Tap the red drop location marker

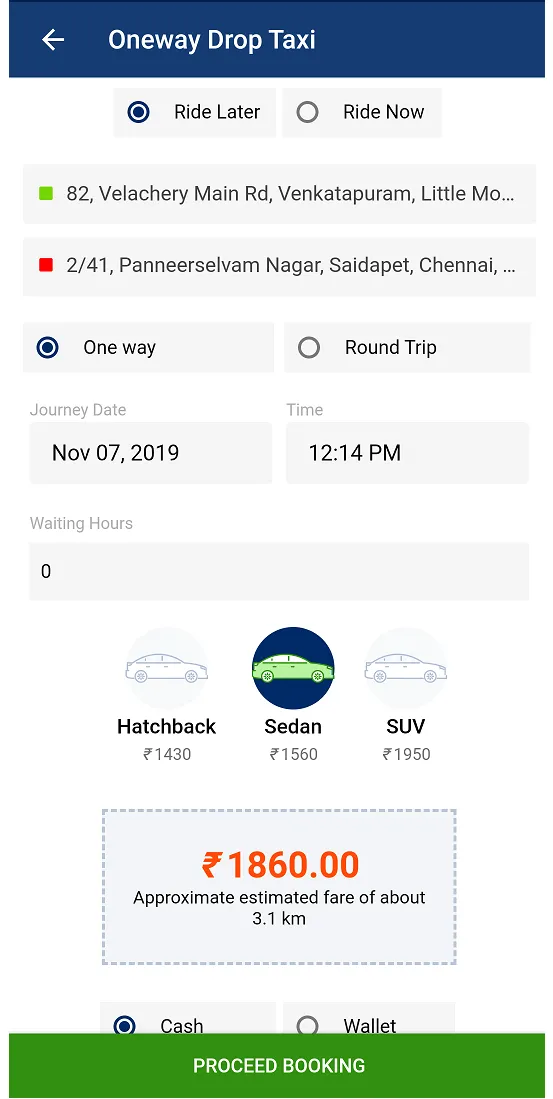(x=46, y=266)
